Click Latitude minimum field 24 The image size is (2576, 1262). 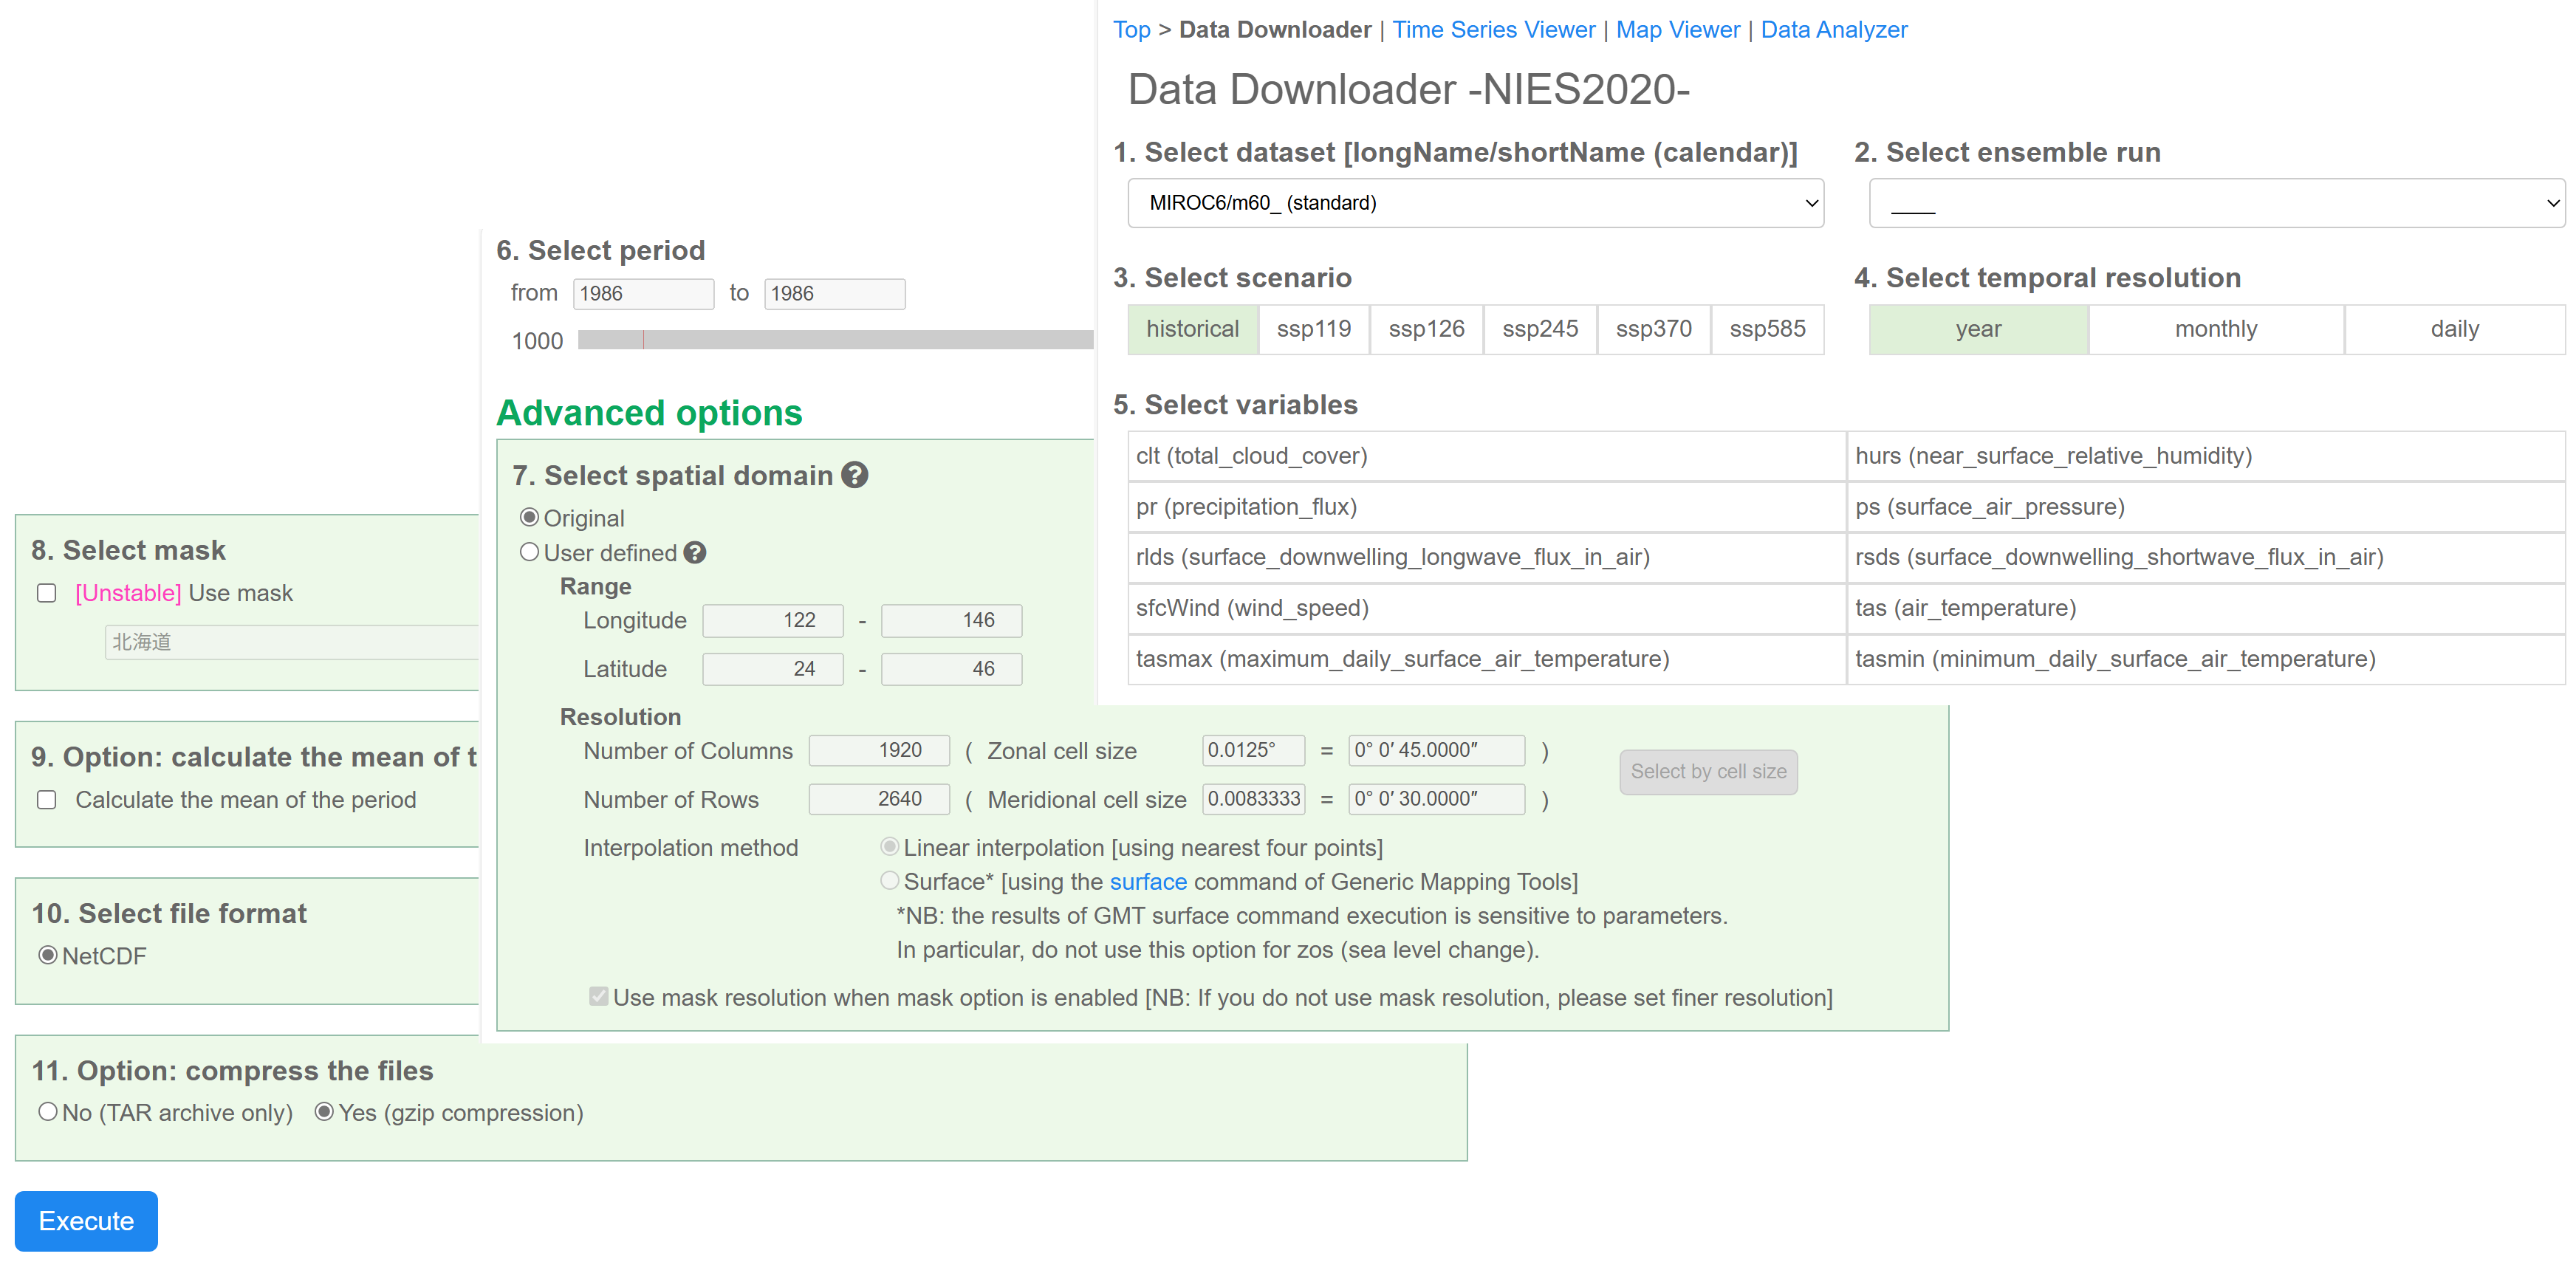[x=772, y=669]
